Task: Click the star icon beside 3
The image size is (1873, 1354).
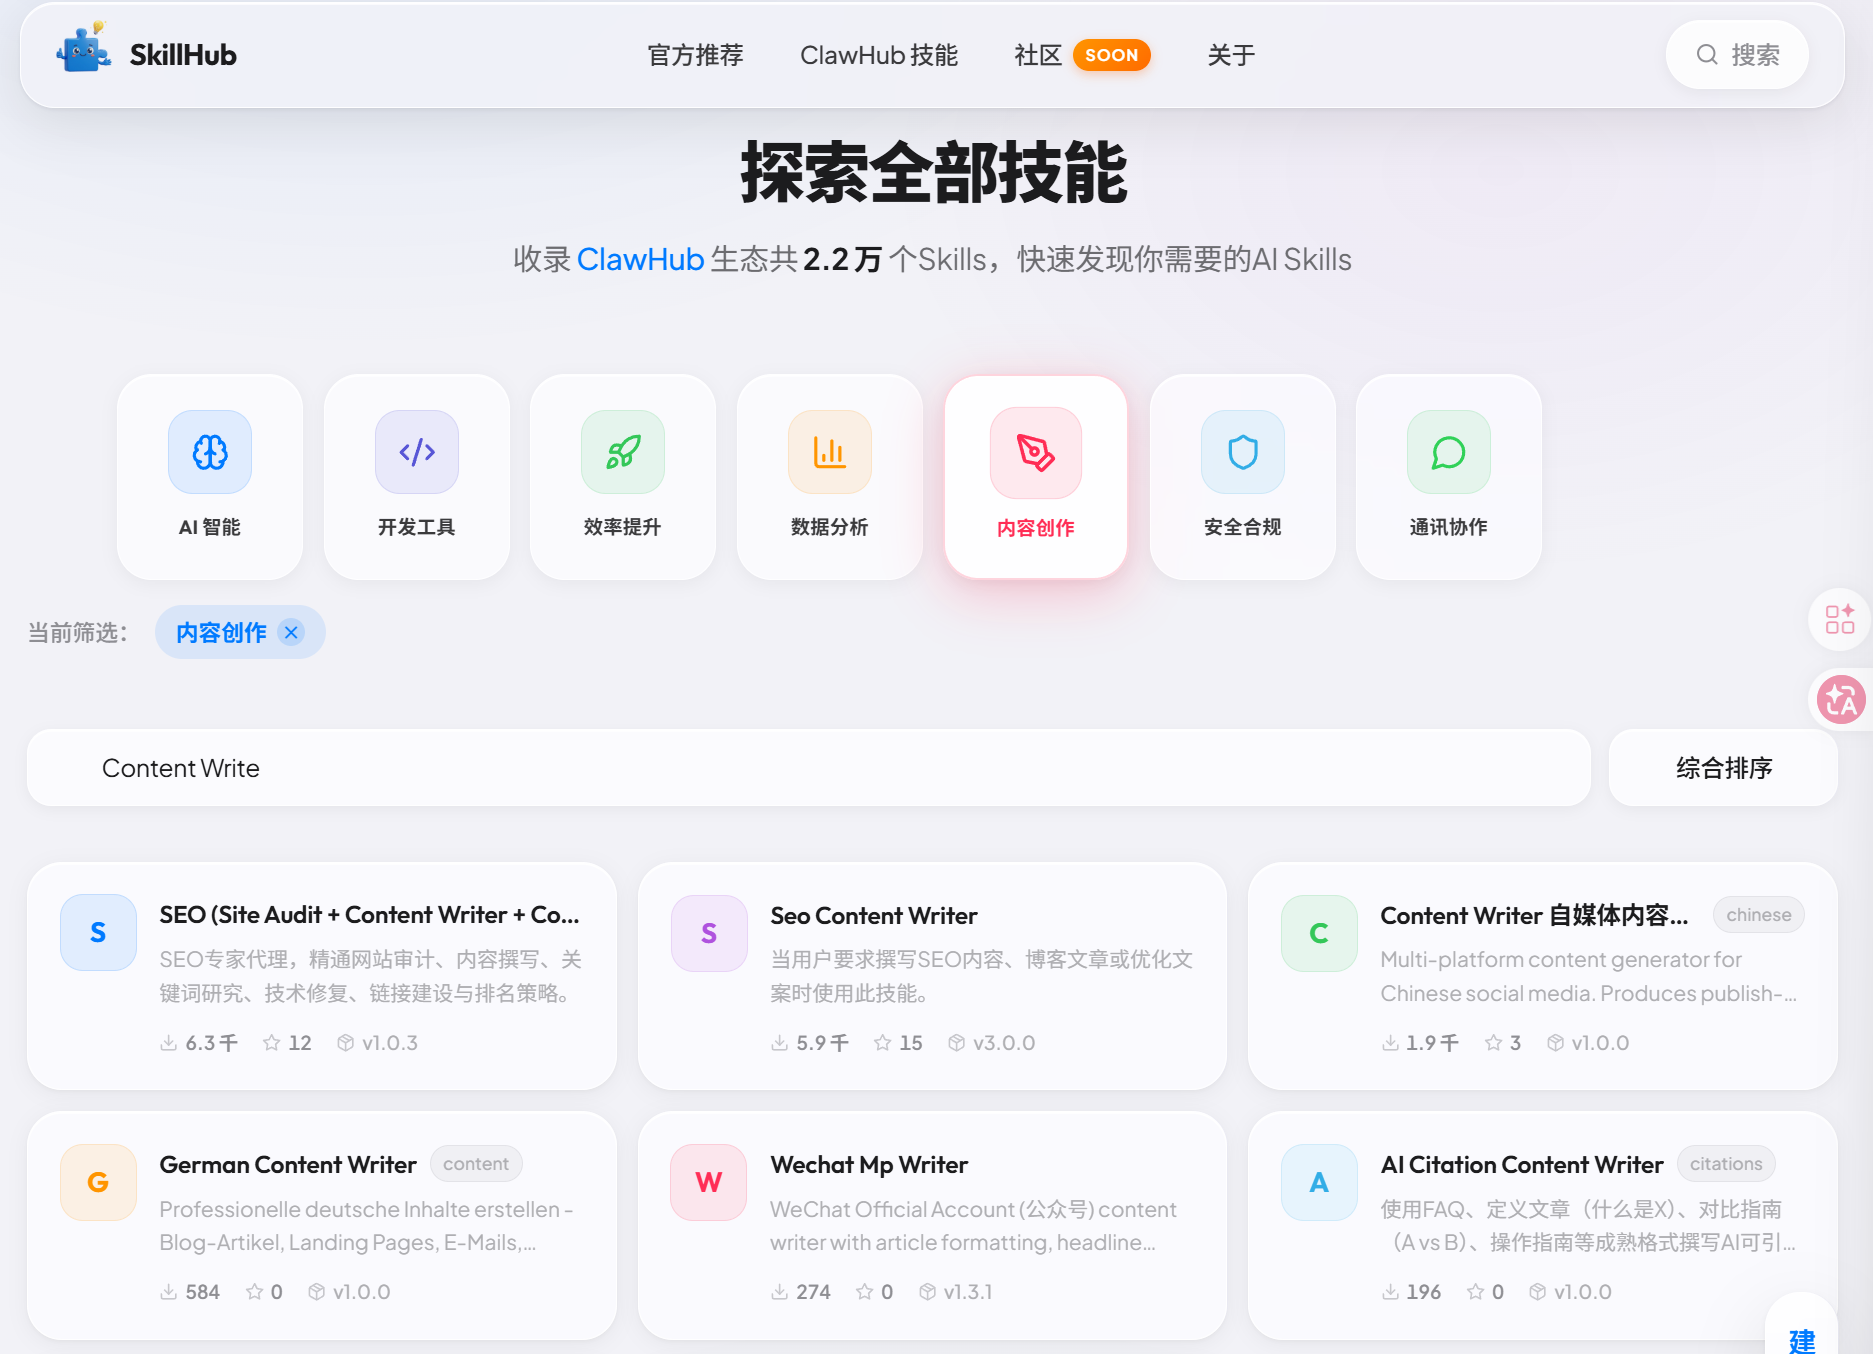Action: pos(1494,1043)
